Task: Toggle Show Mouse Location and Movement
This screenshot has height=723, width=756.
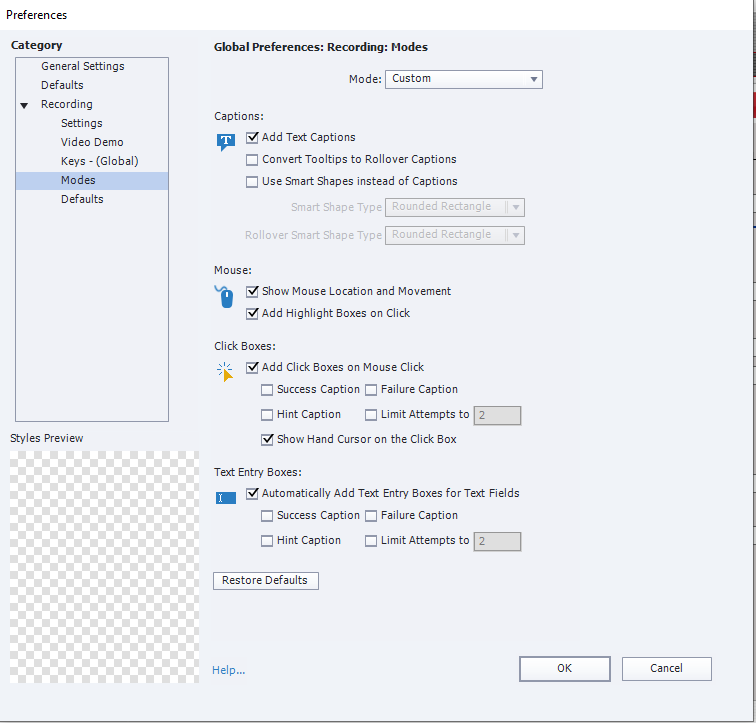Action: (x=252, y=292)
